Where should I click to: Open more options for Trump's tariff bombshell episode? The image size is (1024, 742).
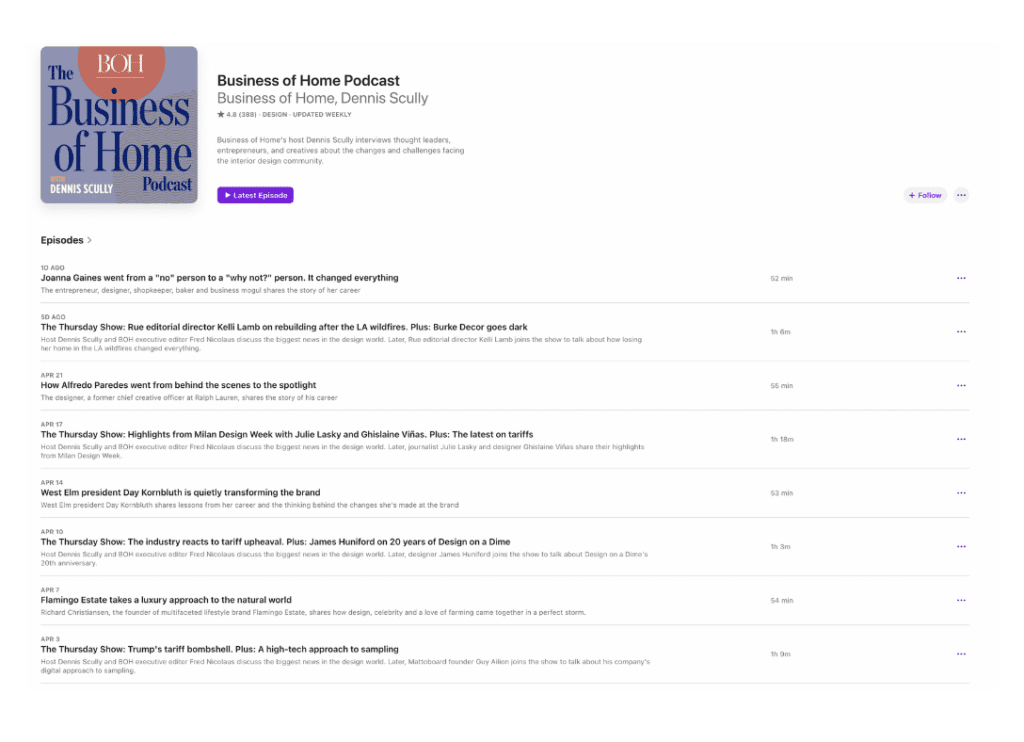point(961,654)
